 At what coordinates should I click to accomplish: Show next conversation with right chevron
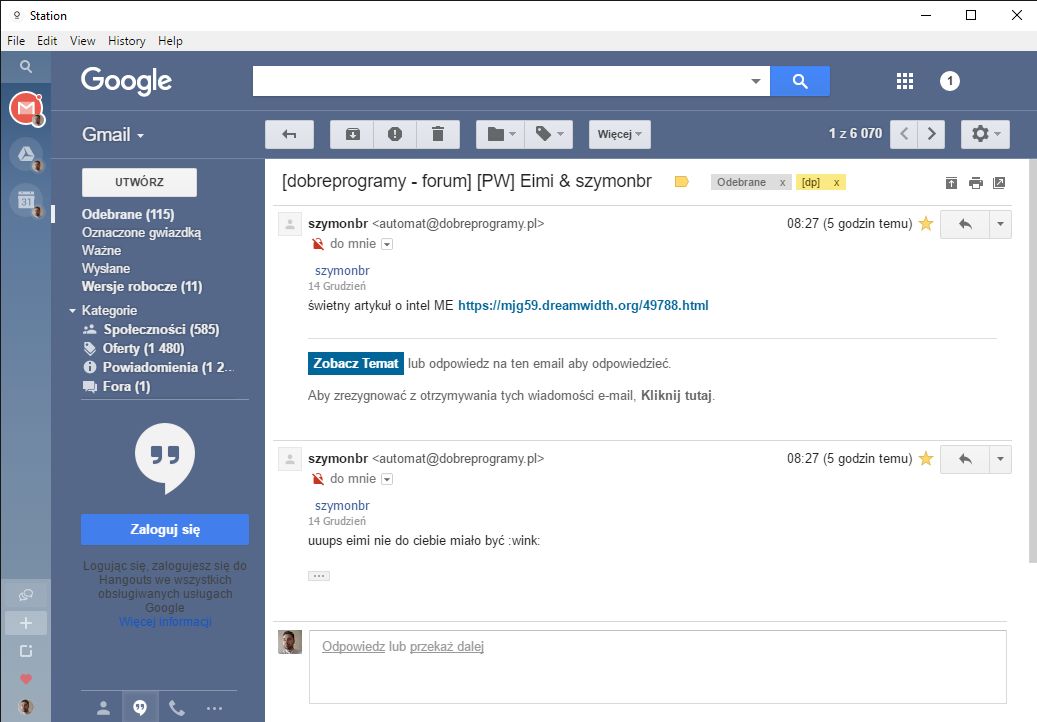coord(931,134)
